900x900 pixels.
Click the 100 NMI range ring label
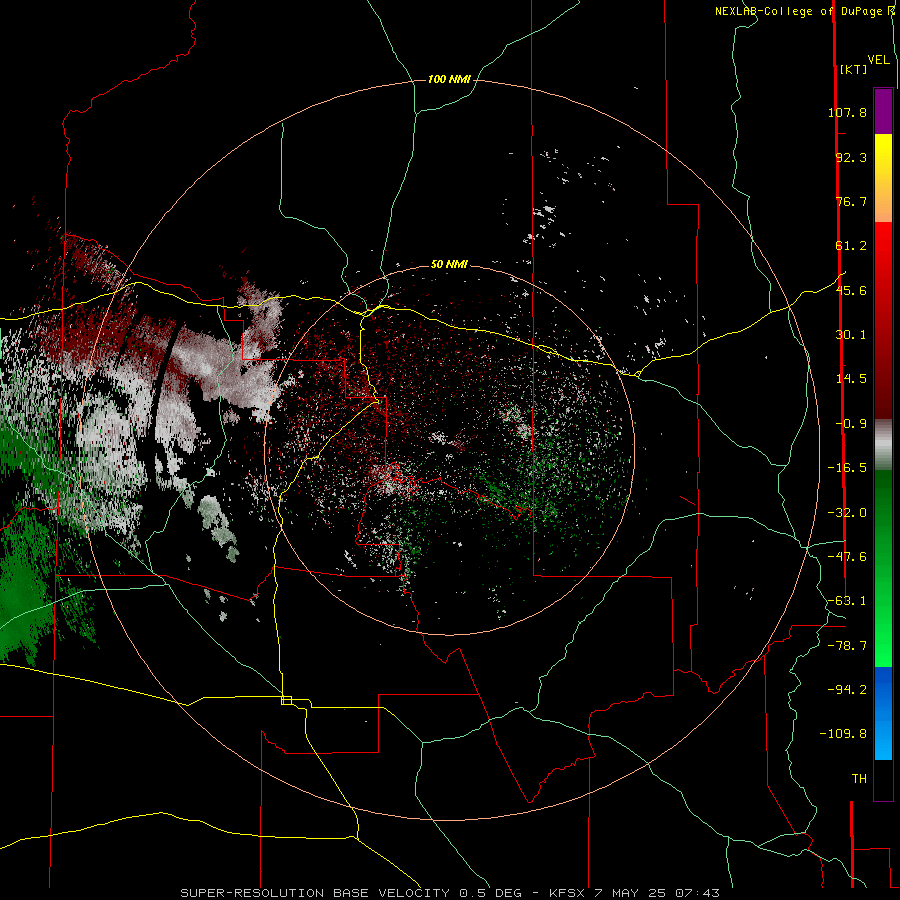click(x=449, y=79)
